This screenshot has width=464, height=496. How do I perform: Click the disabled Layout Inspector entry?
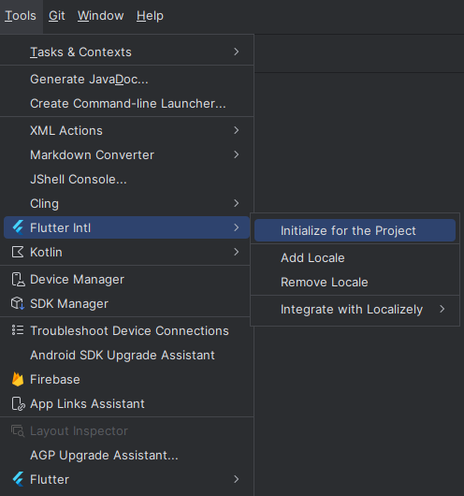coord(127,431)
